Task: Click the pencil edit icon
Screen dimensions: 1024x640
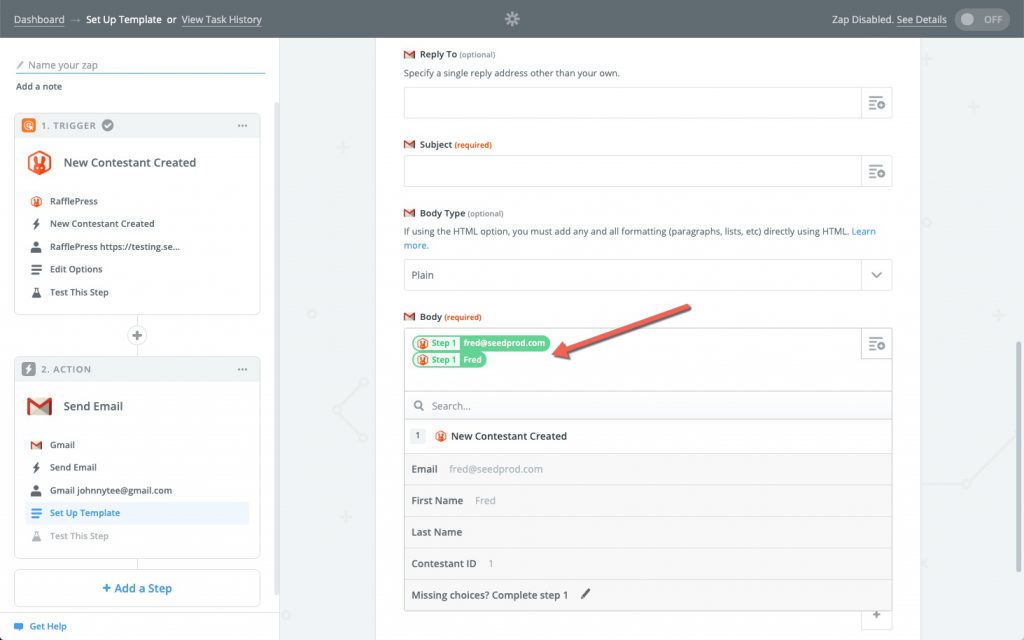Action: tap(585, 594)
